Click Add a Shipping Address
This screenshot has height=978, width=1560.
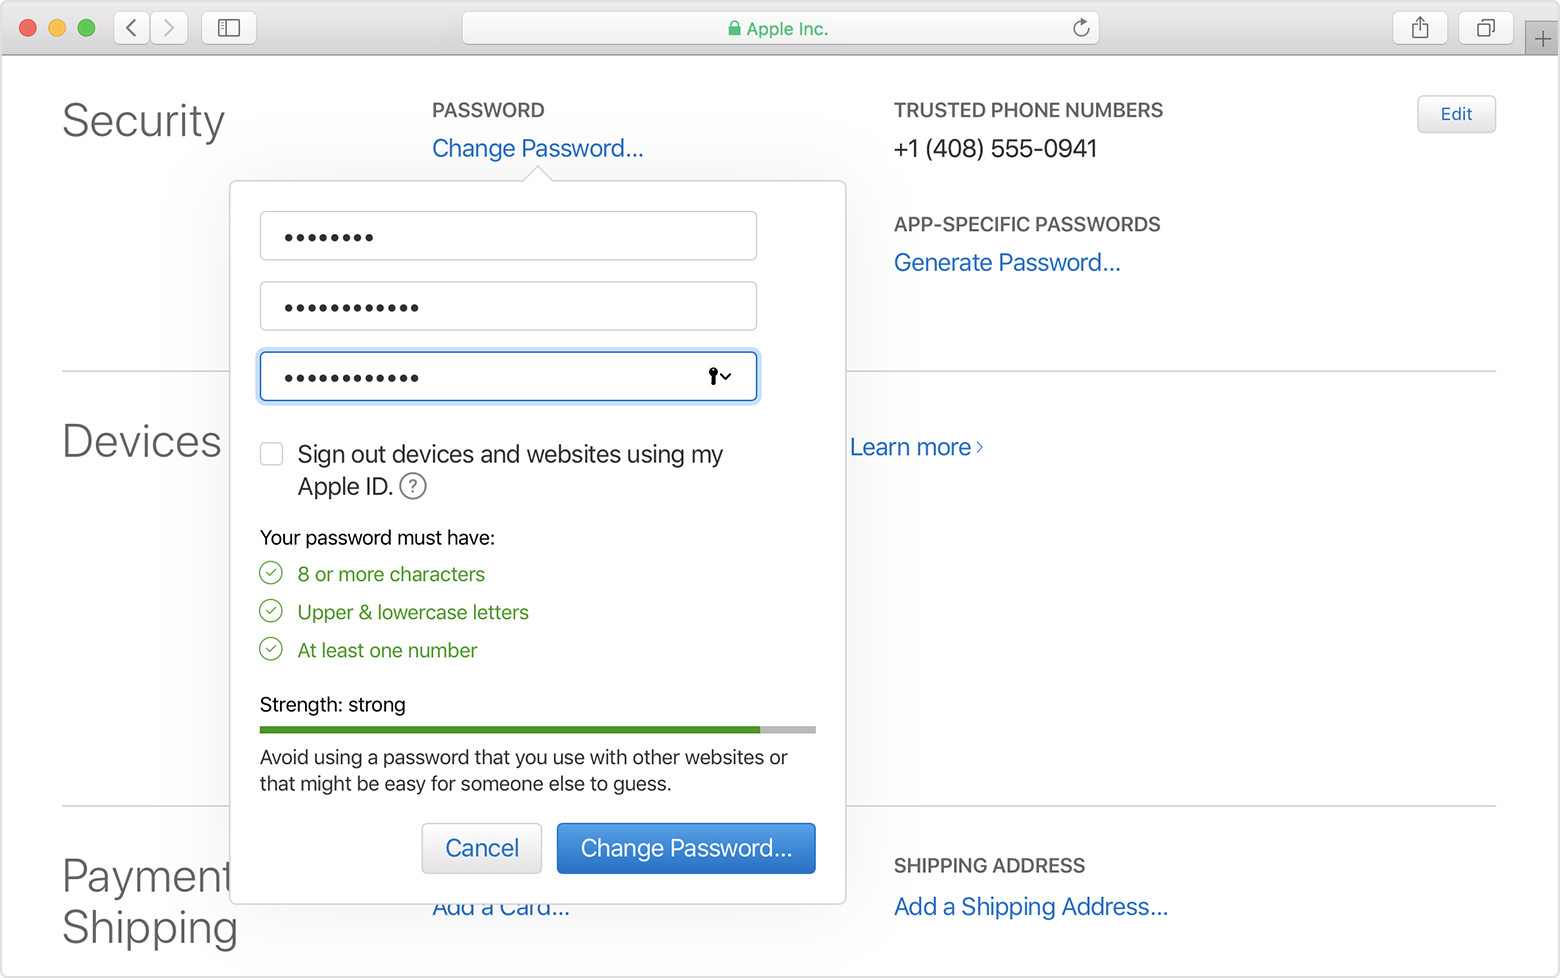click(x=1030, y=906)
